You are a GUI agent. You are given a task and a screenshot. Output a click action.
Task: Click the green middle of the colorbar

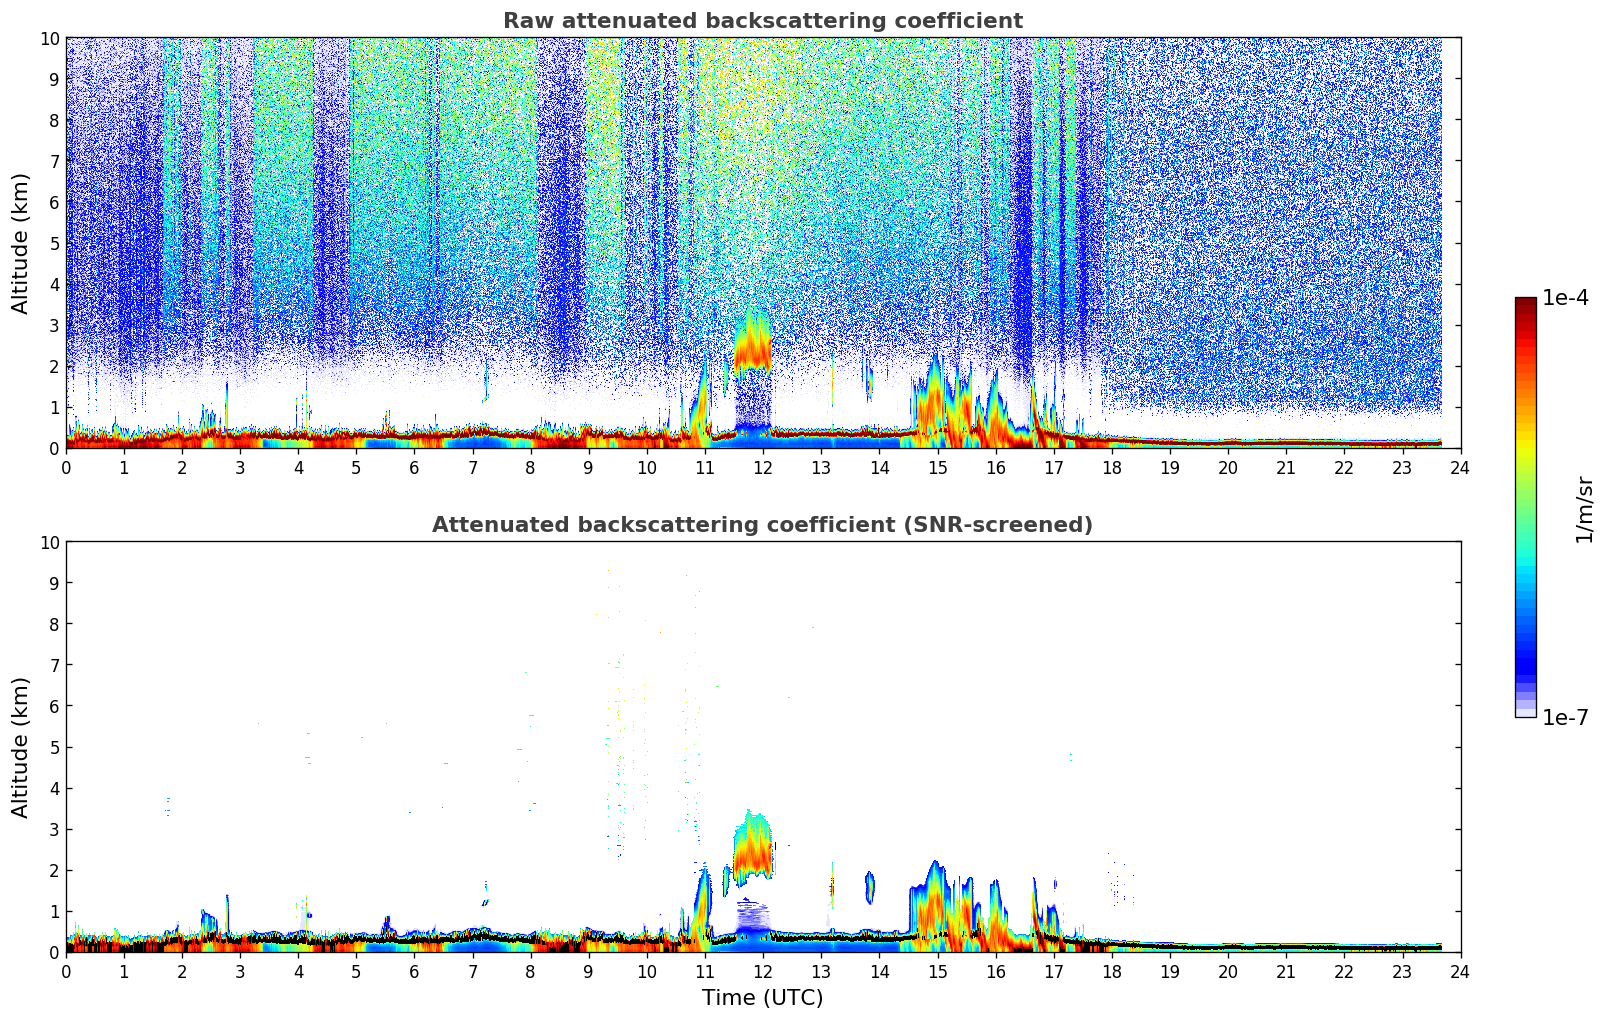[1525, 505]
